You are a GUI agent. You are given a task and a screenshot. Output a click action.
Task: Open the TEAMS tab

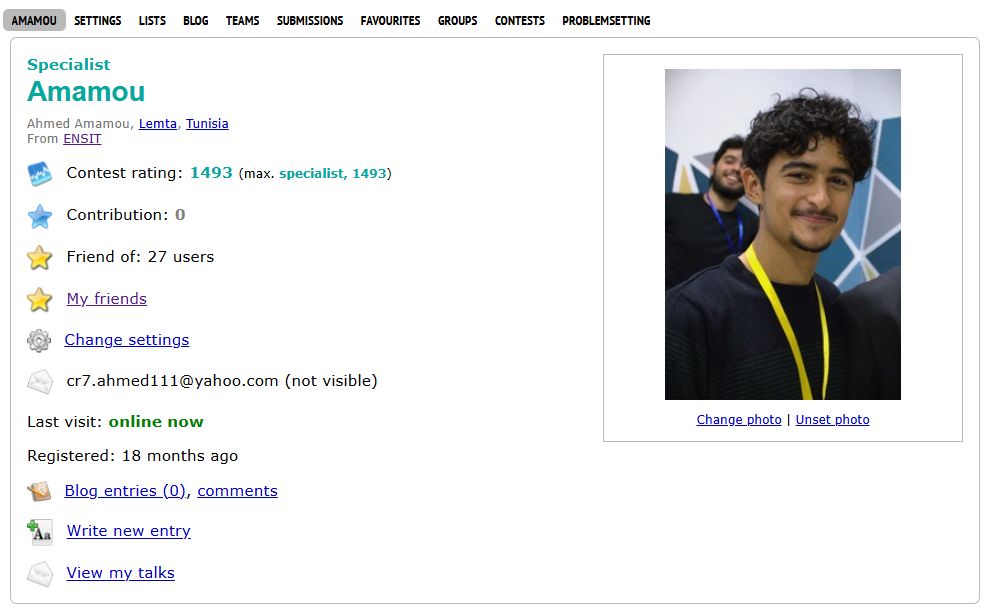click(x=243, y=21)
